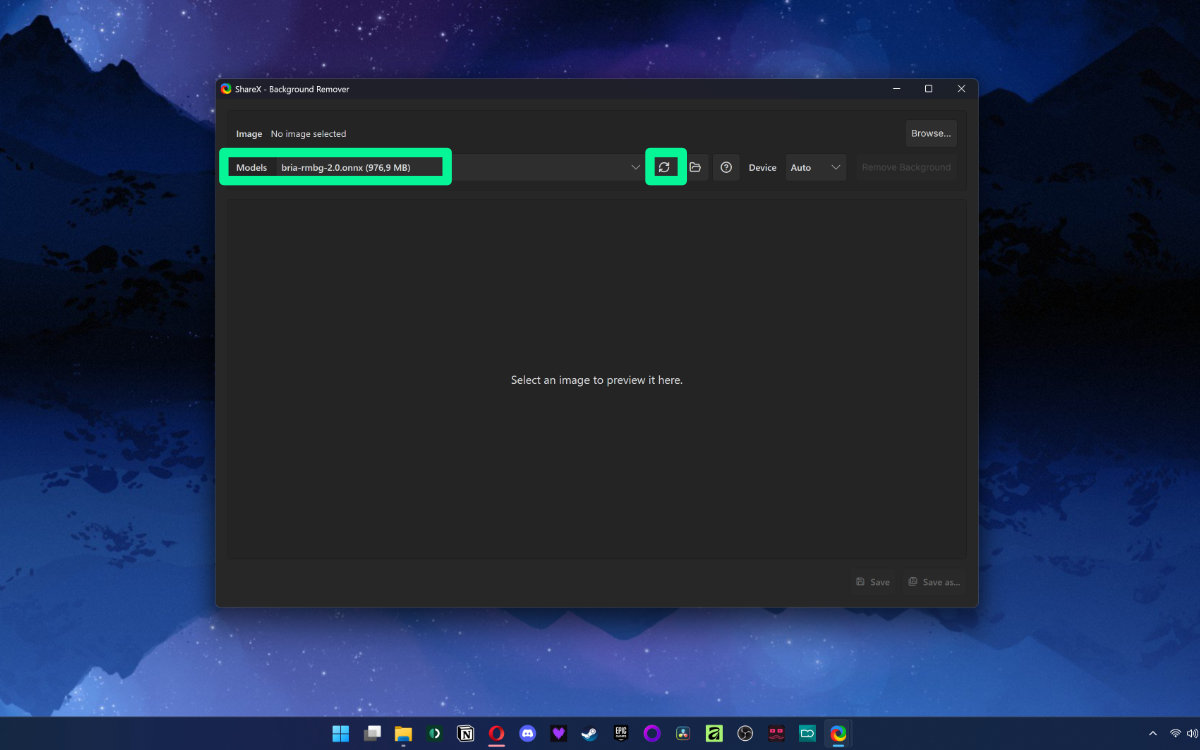
Task: Open OBS Studio from the taskbar
Action: click(745, 733)
